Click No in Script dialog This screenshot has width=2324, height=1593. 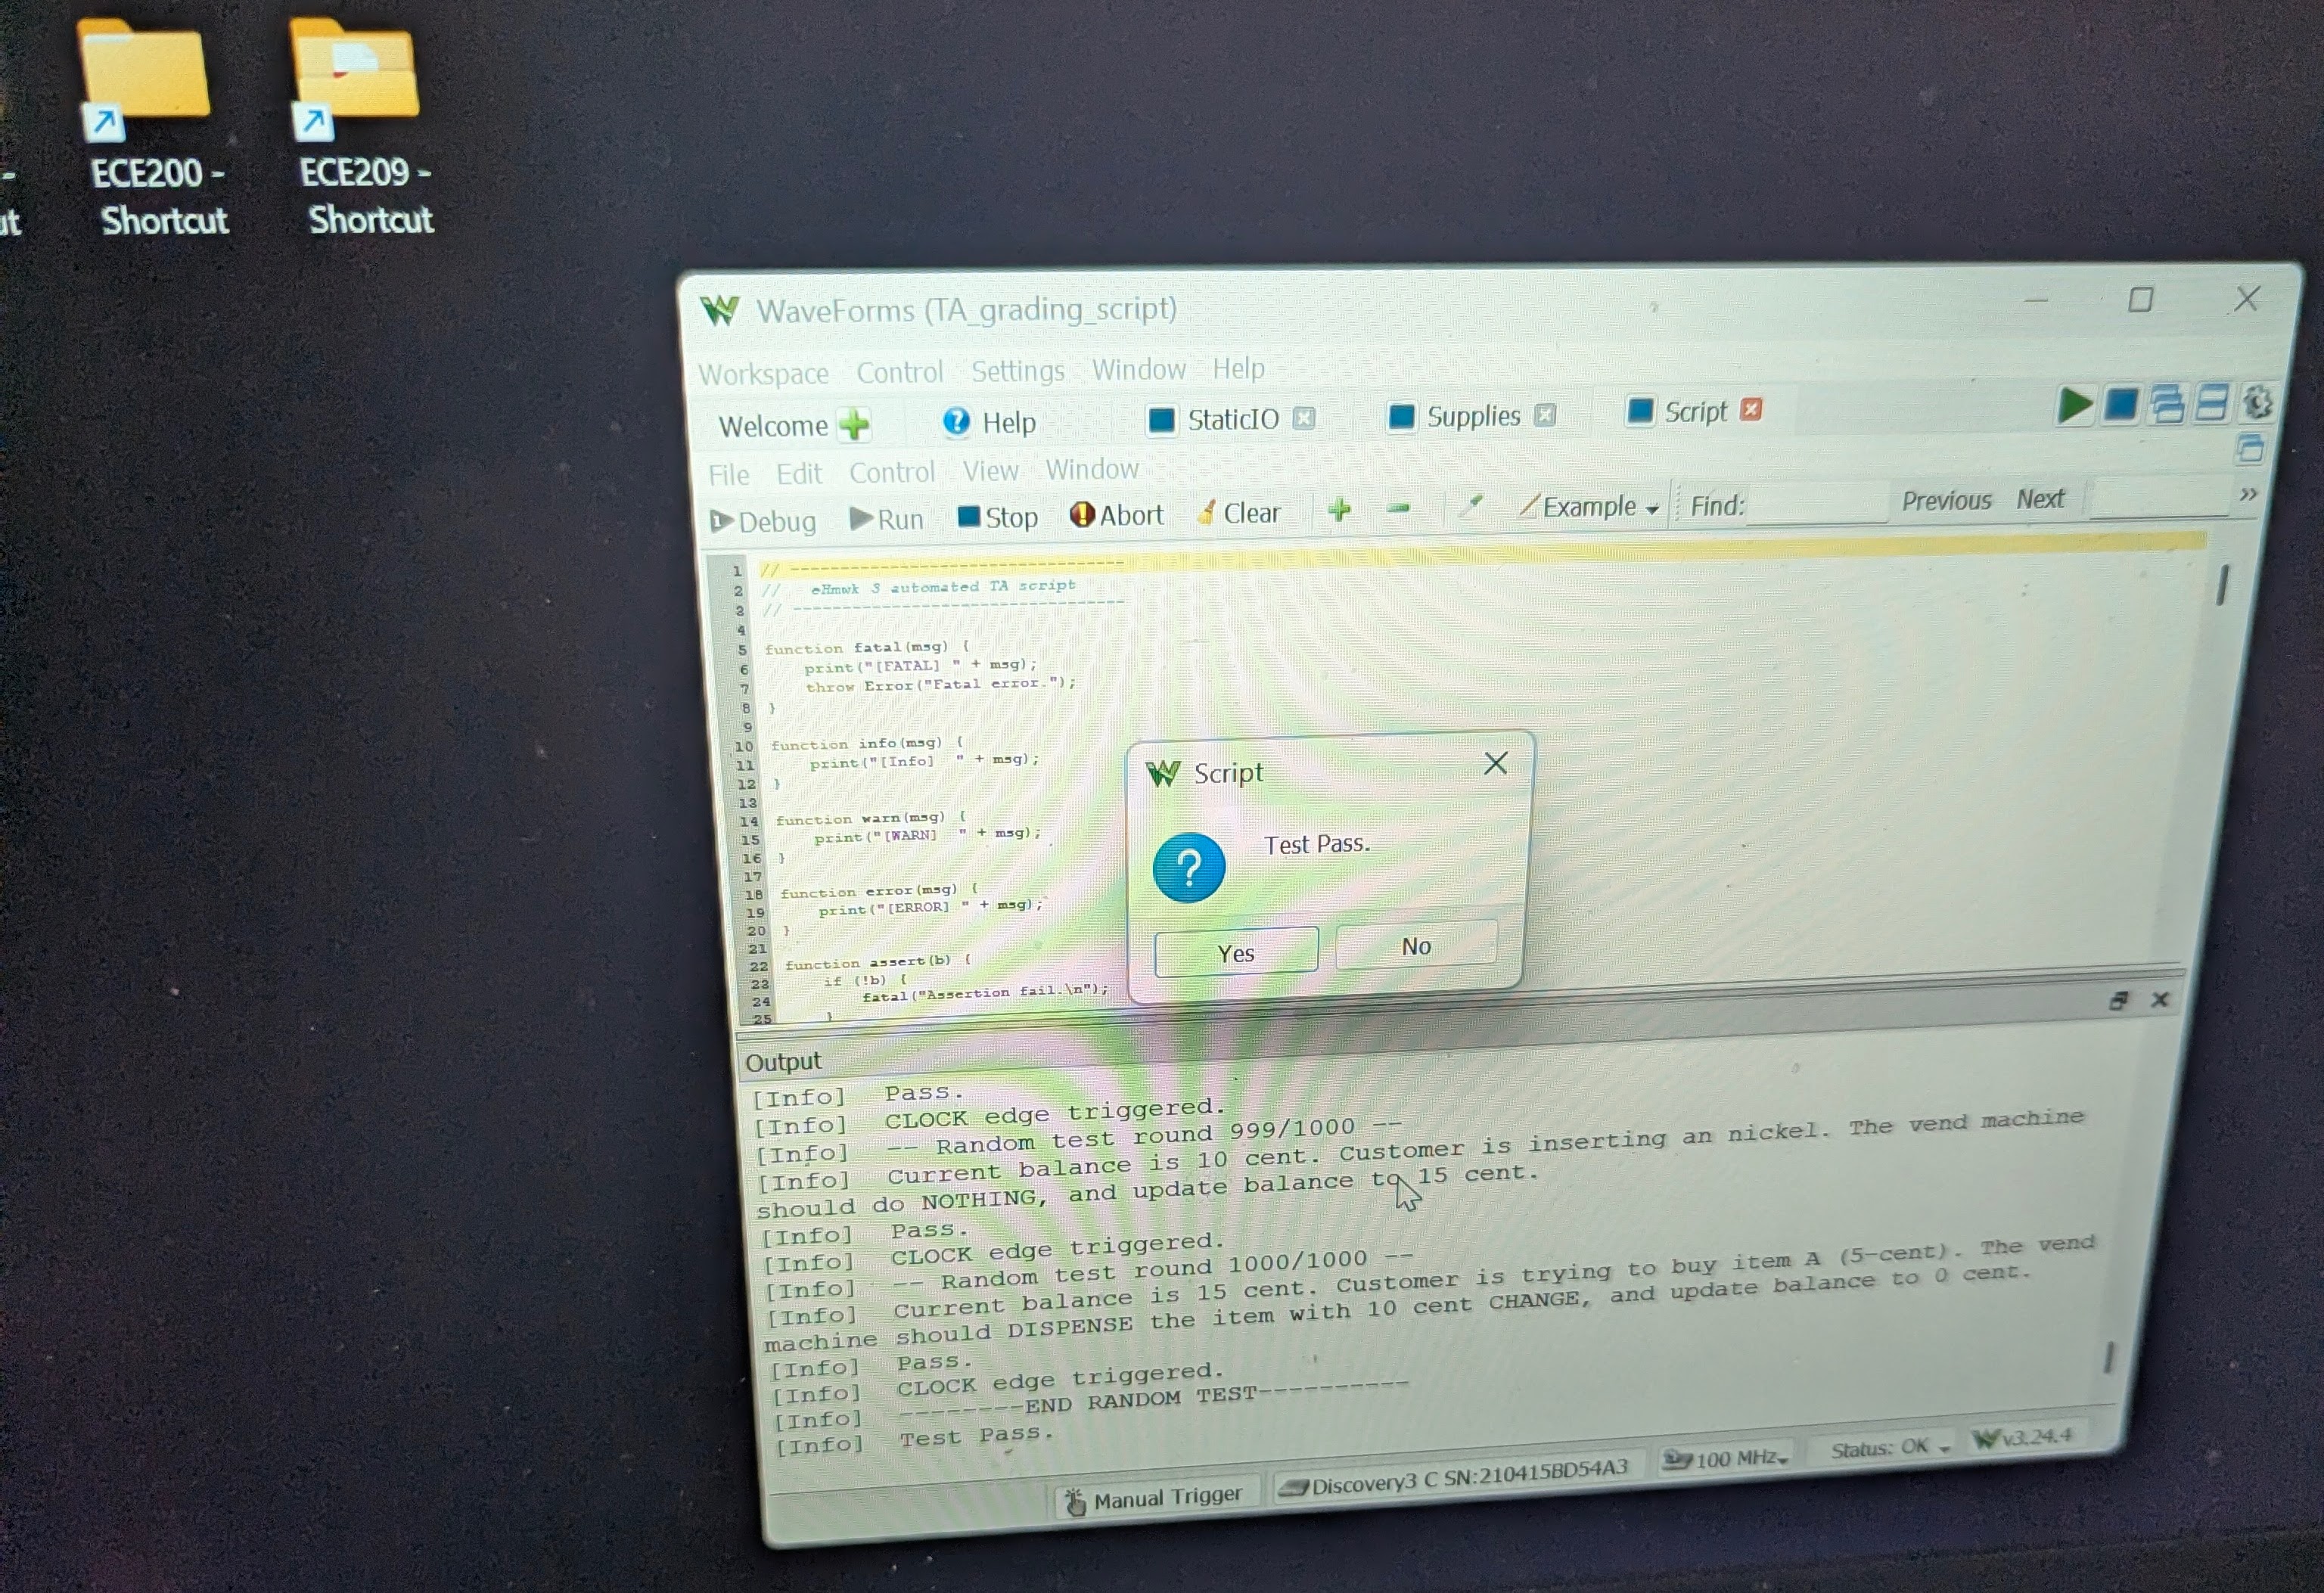[x=1416, y=945]
